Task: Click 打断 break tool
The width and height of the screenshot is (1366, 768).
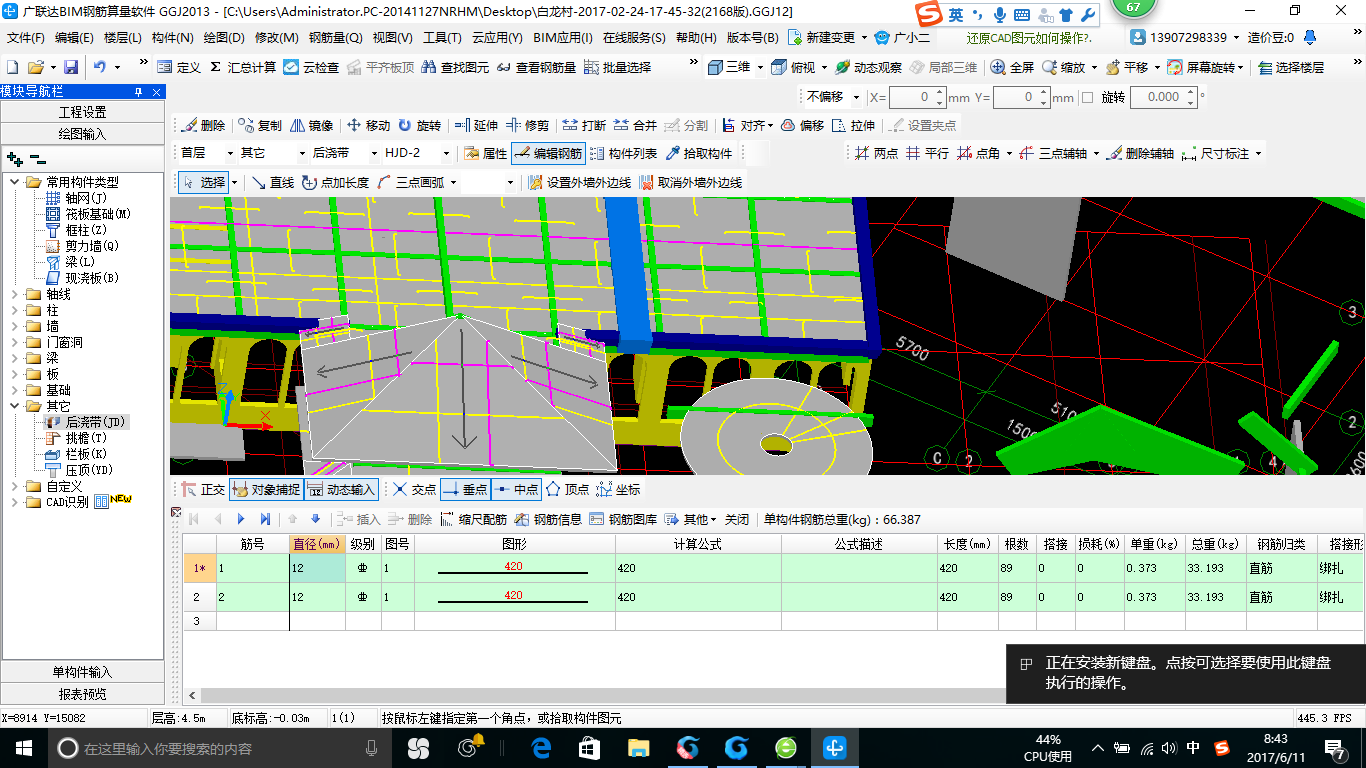Action: click(584, 125)
